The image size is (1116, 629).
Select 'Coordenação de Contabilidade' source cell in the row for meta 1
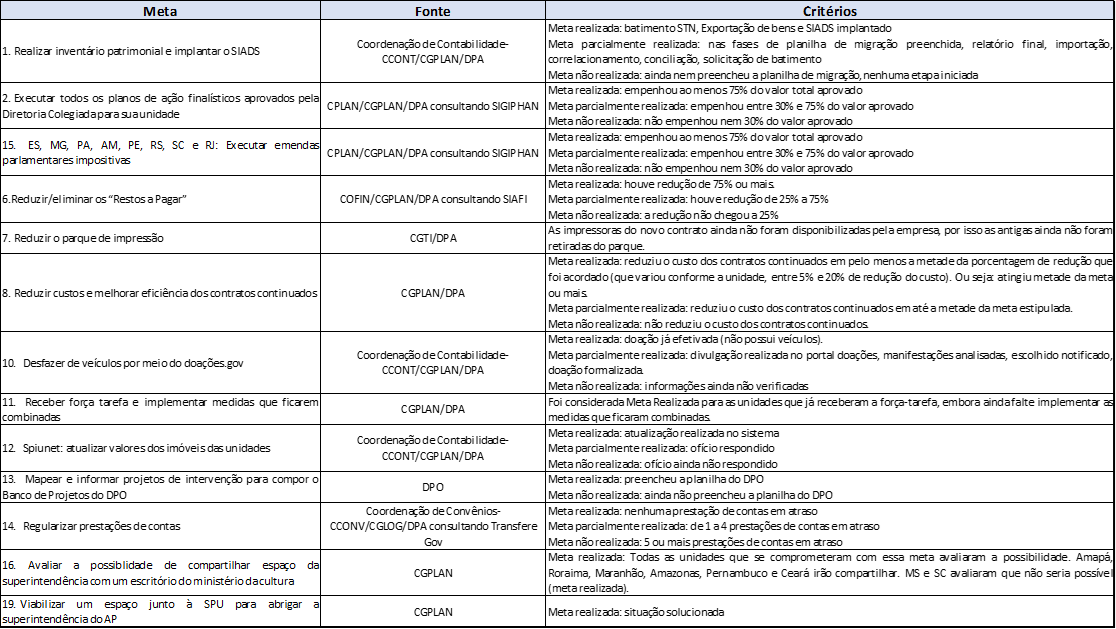(x=433, y=51)
